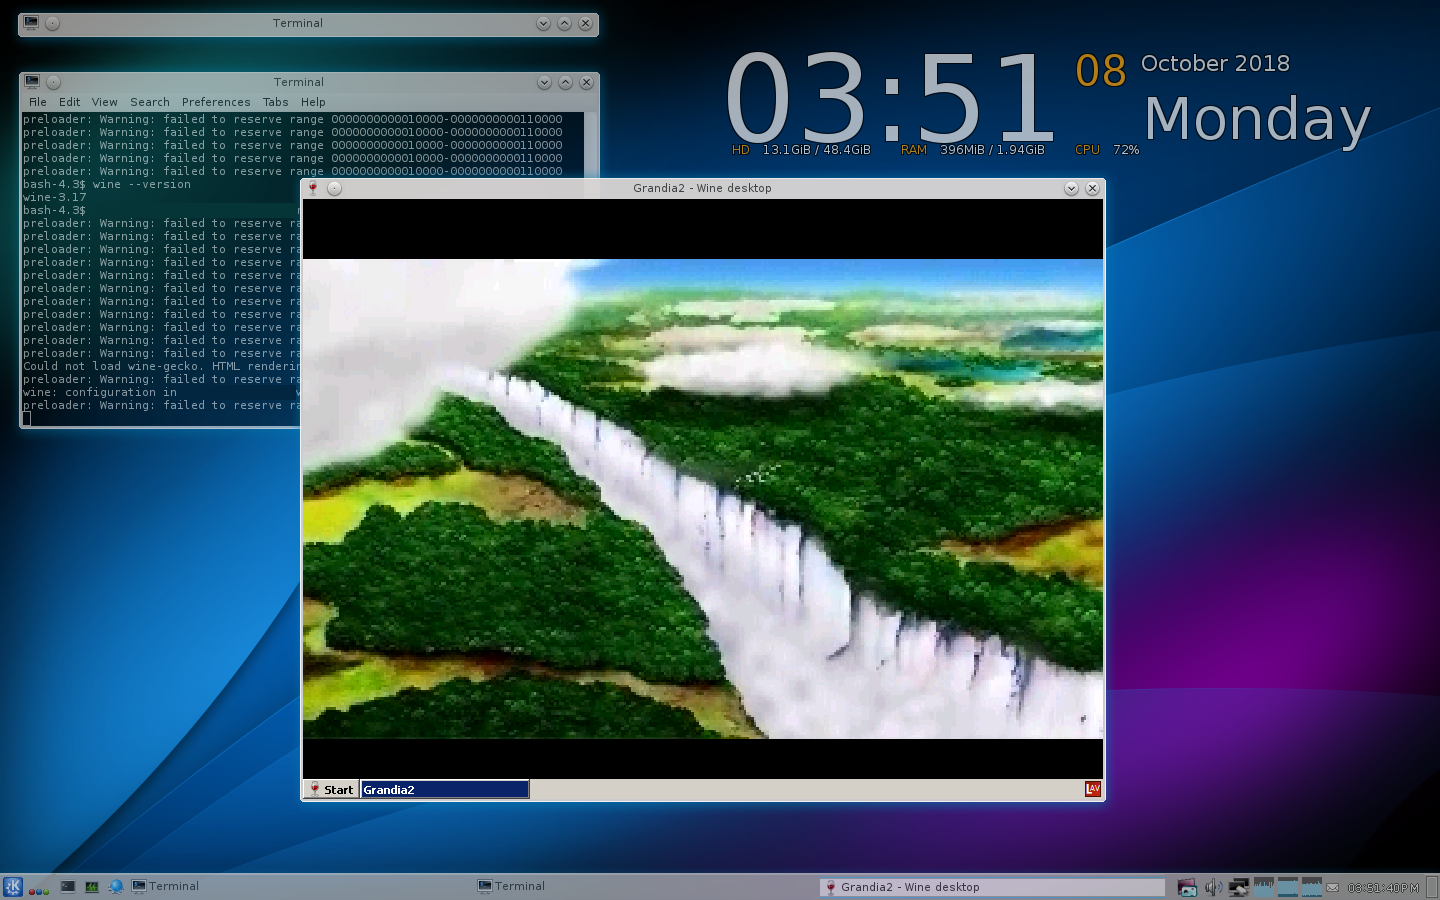The width and height of the screenshot is (1440, 900).
Task: Open window menu icon of front Terminal window
Action: point(32,82)
